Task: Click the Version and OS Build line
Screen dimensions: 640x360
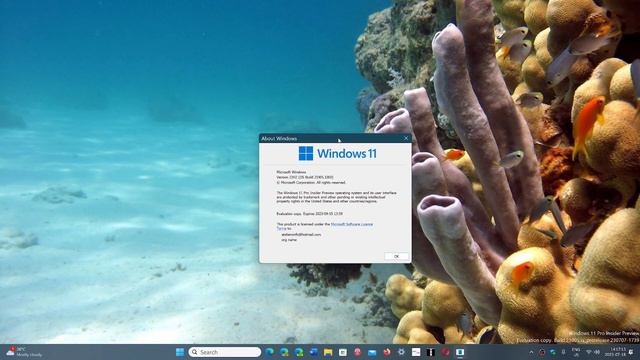Action: 305,177
